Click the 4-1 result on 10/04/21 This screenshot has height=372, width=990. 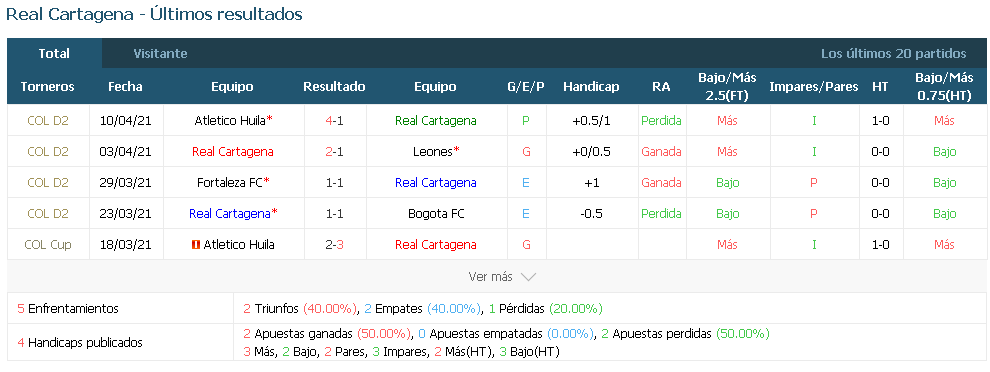click(334, 121)
